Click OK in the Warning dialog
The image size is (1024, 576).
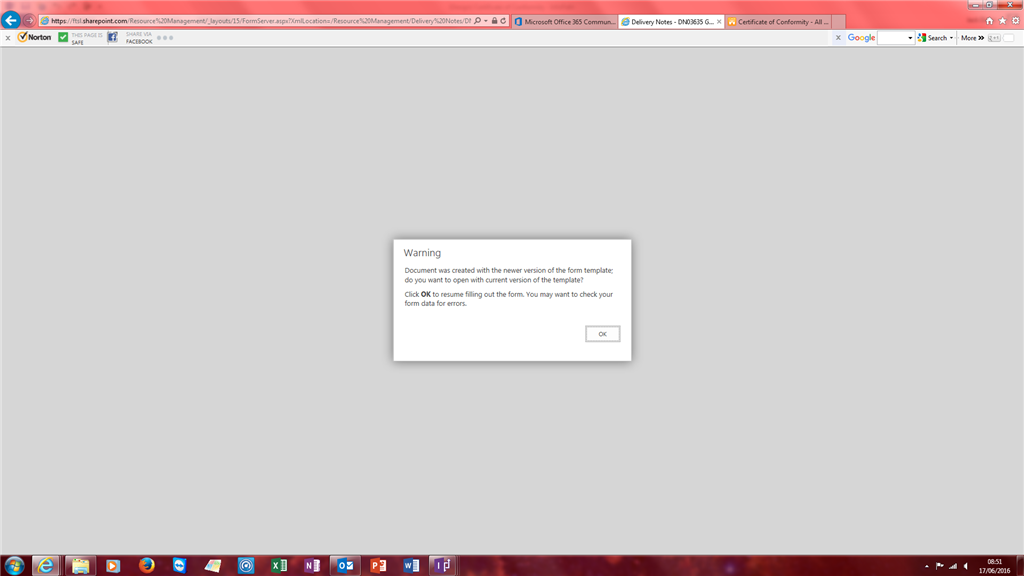(x=602, y=334)
